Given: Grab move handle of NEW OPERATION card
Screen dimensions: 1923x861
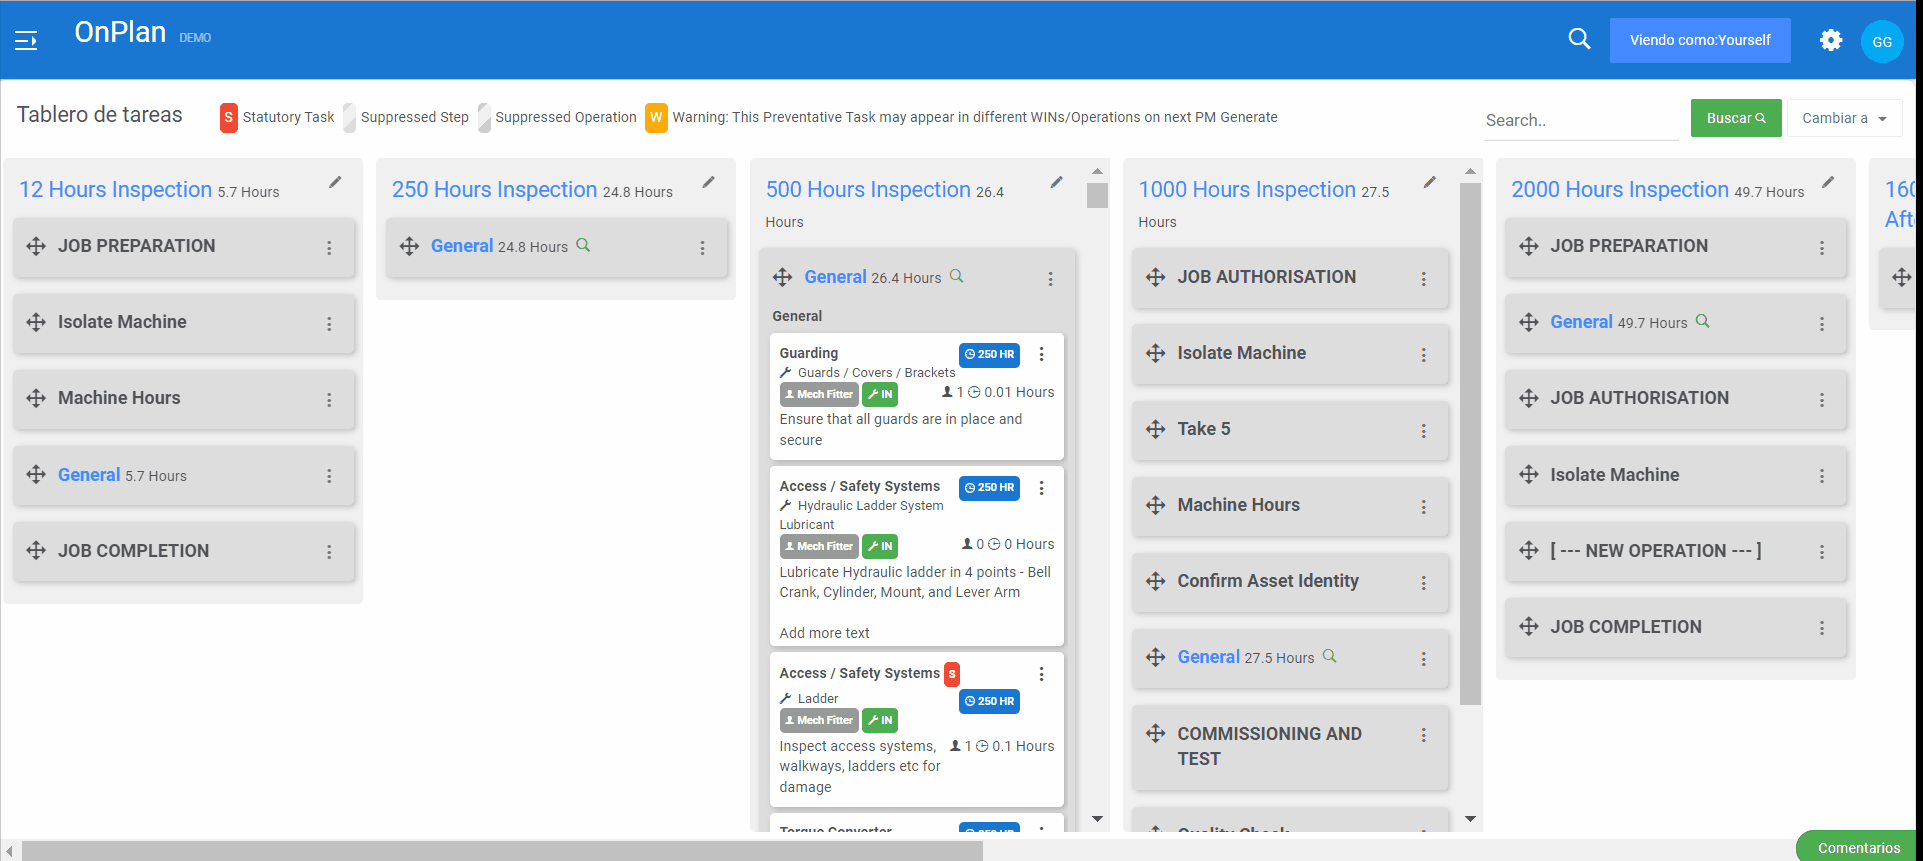Looking at the screenshot, I should click(x=1528, y=550).
